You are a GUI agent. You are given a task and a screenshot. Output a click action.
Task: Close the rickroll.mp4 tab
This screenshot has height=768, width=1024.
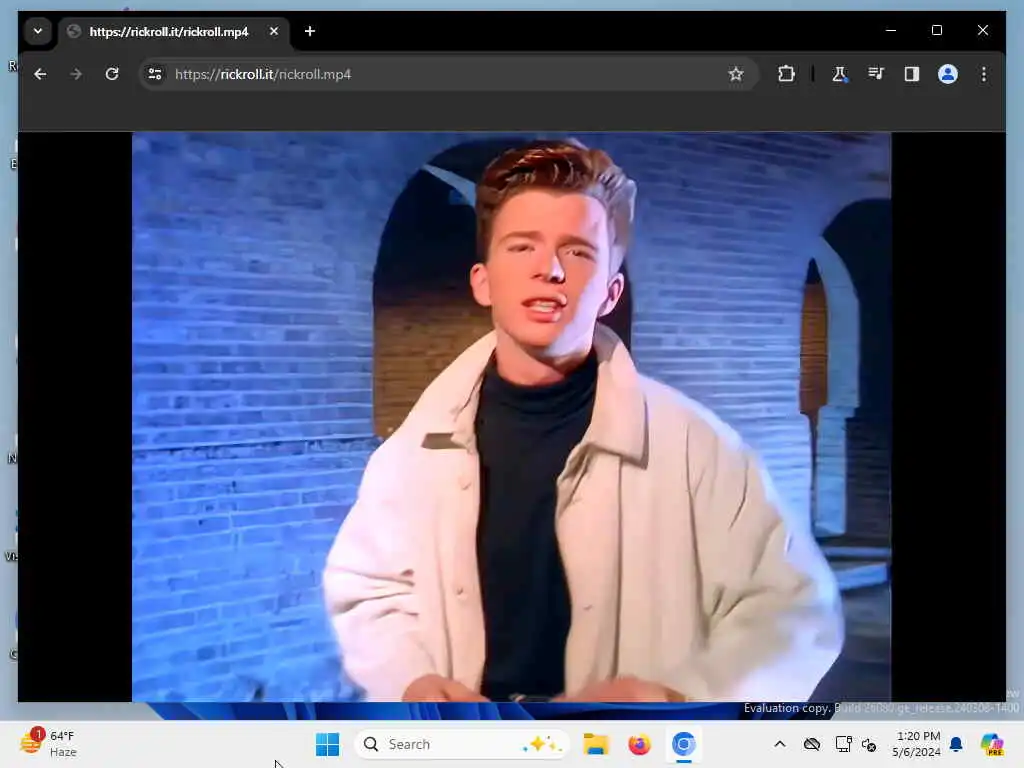274,31
